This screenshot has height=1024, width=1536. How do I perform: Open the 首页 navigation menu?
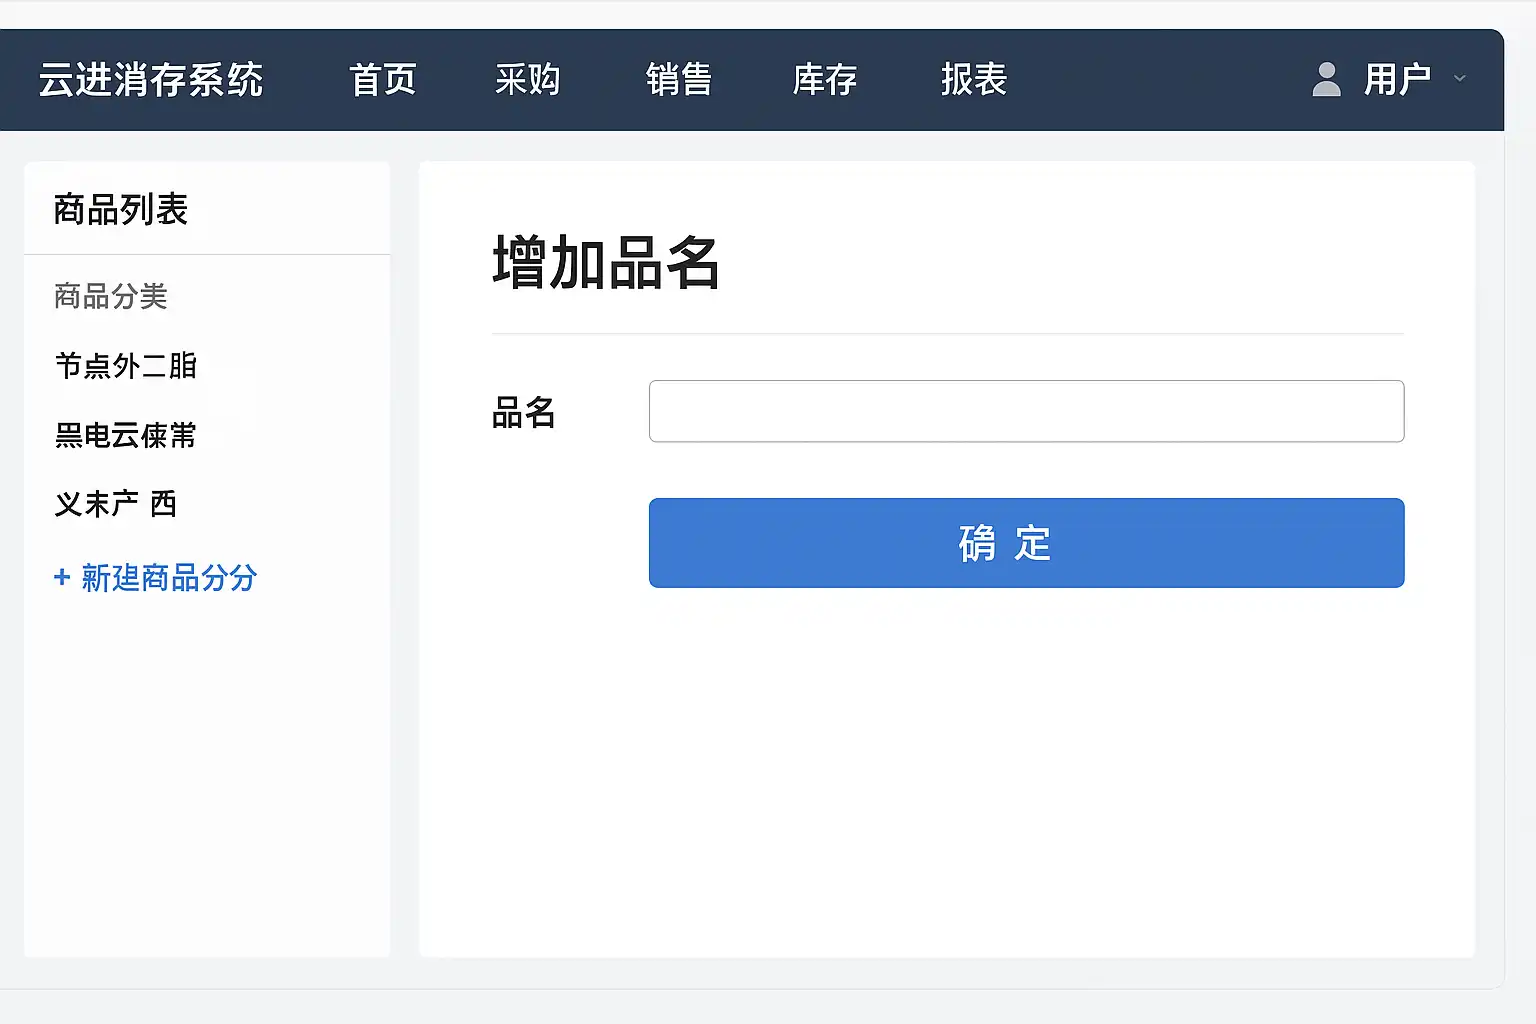pos(383,79)
